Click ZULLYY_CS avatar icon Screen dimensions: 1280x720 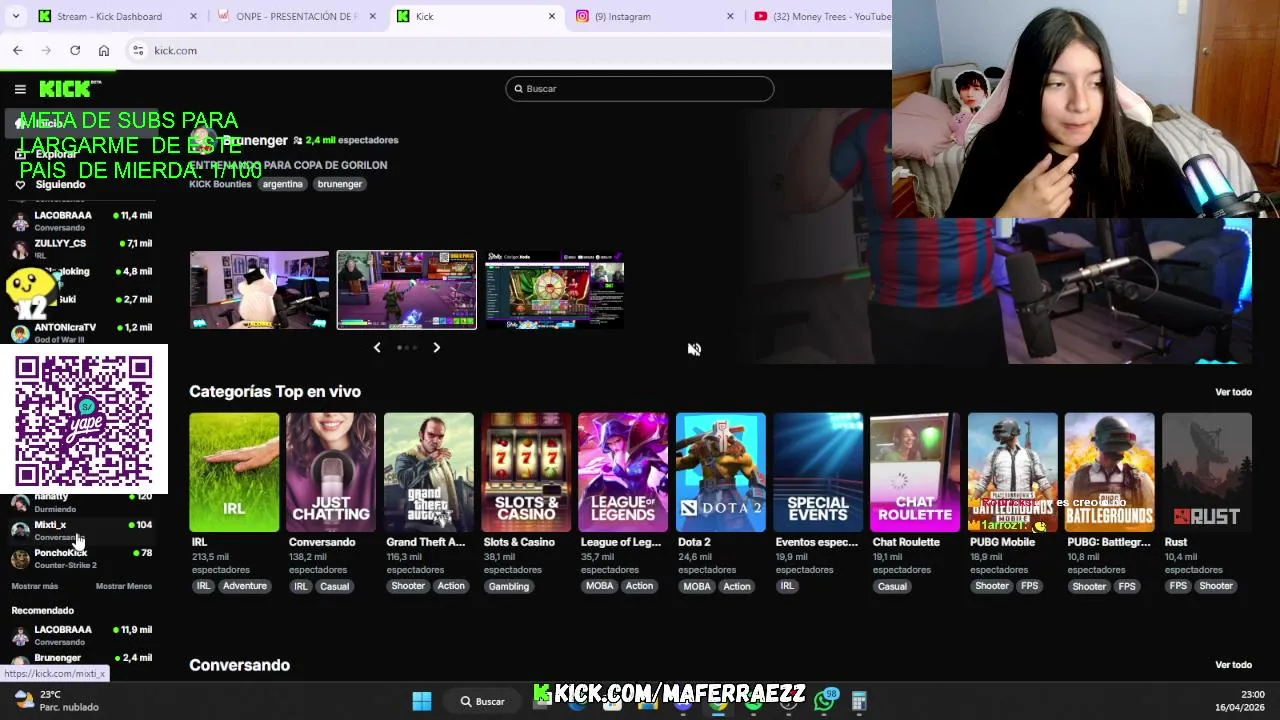point(20,249)
